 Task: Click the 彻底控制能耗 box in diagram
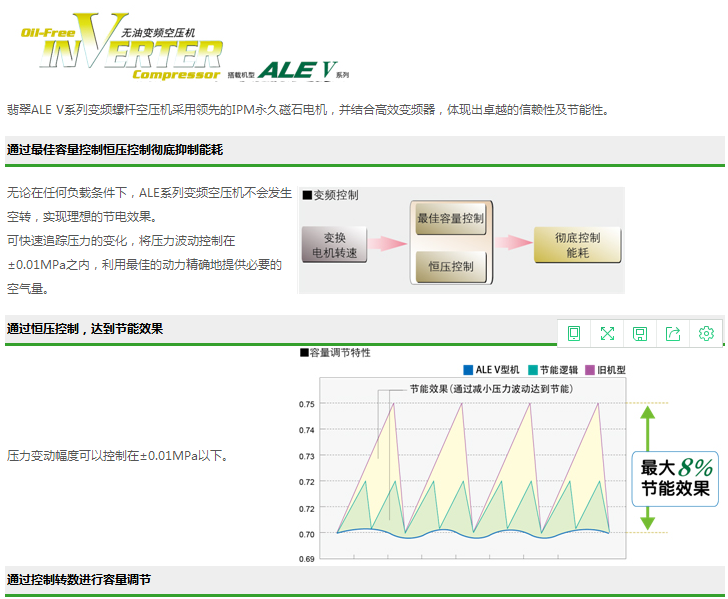tap(578, 245)
